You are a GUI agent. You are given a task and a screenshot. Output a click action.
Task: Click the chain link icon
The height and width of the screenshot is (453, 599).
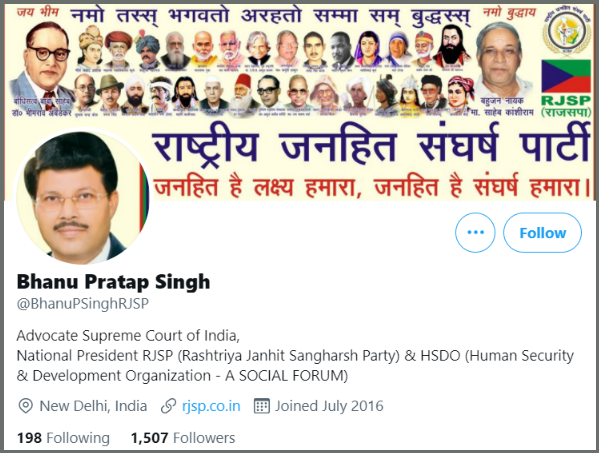click(x=168, y=406)
